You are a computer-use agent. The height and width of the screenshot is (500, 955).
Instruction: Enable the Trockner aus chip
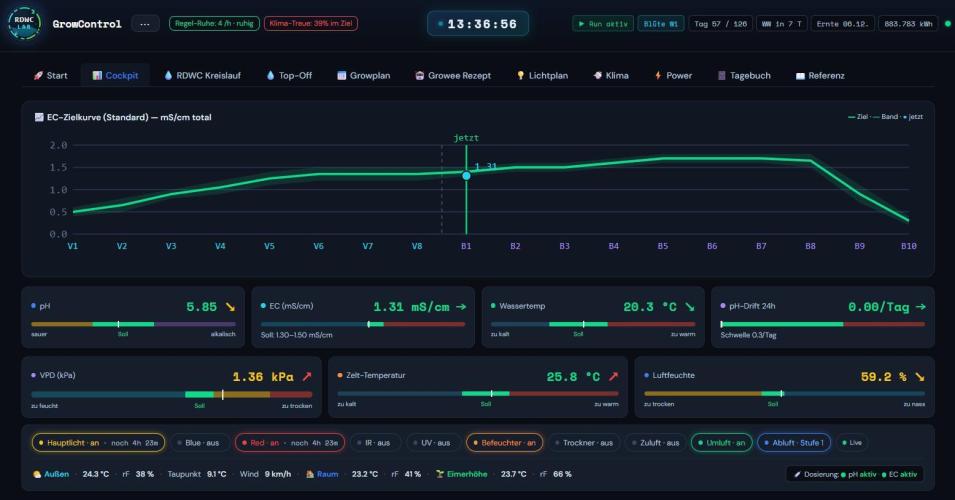(x=585, y=443)
